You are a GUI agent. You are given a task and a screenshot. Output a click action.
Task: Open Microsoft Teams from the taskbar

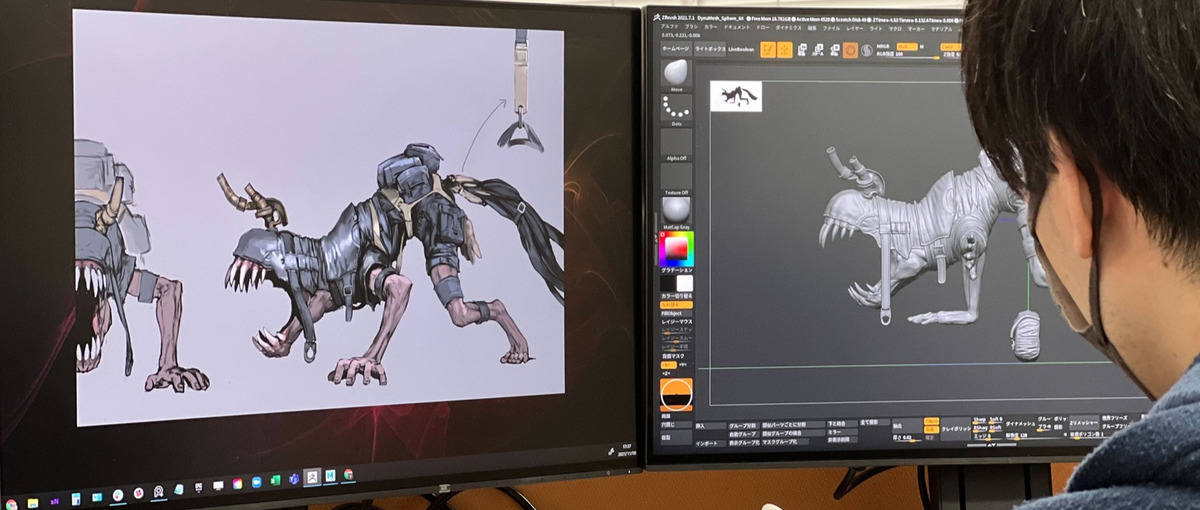coord(294,479)
